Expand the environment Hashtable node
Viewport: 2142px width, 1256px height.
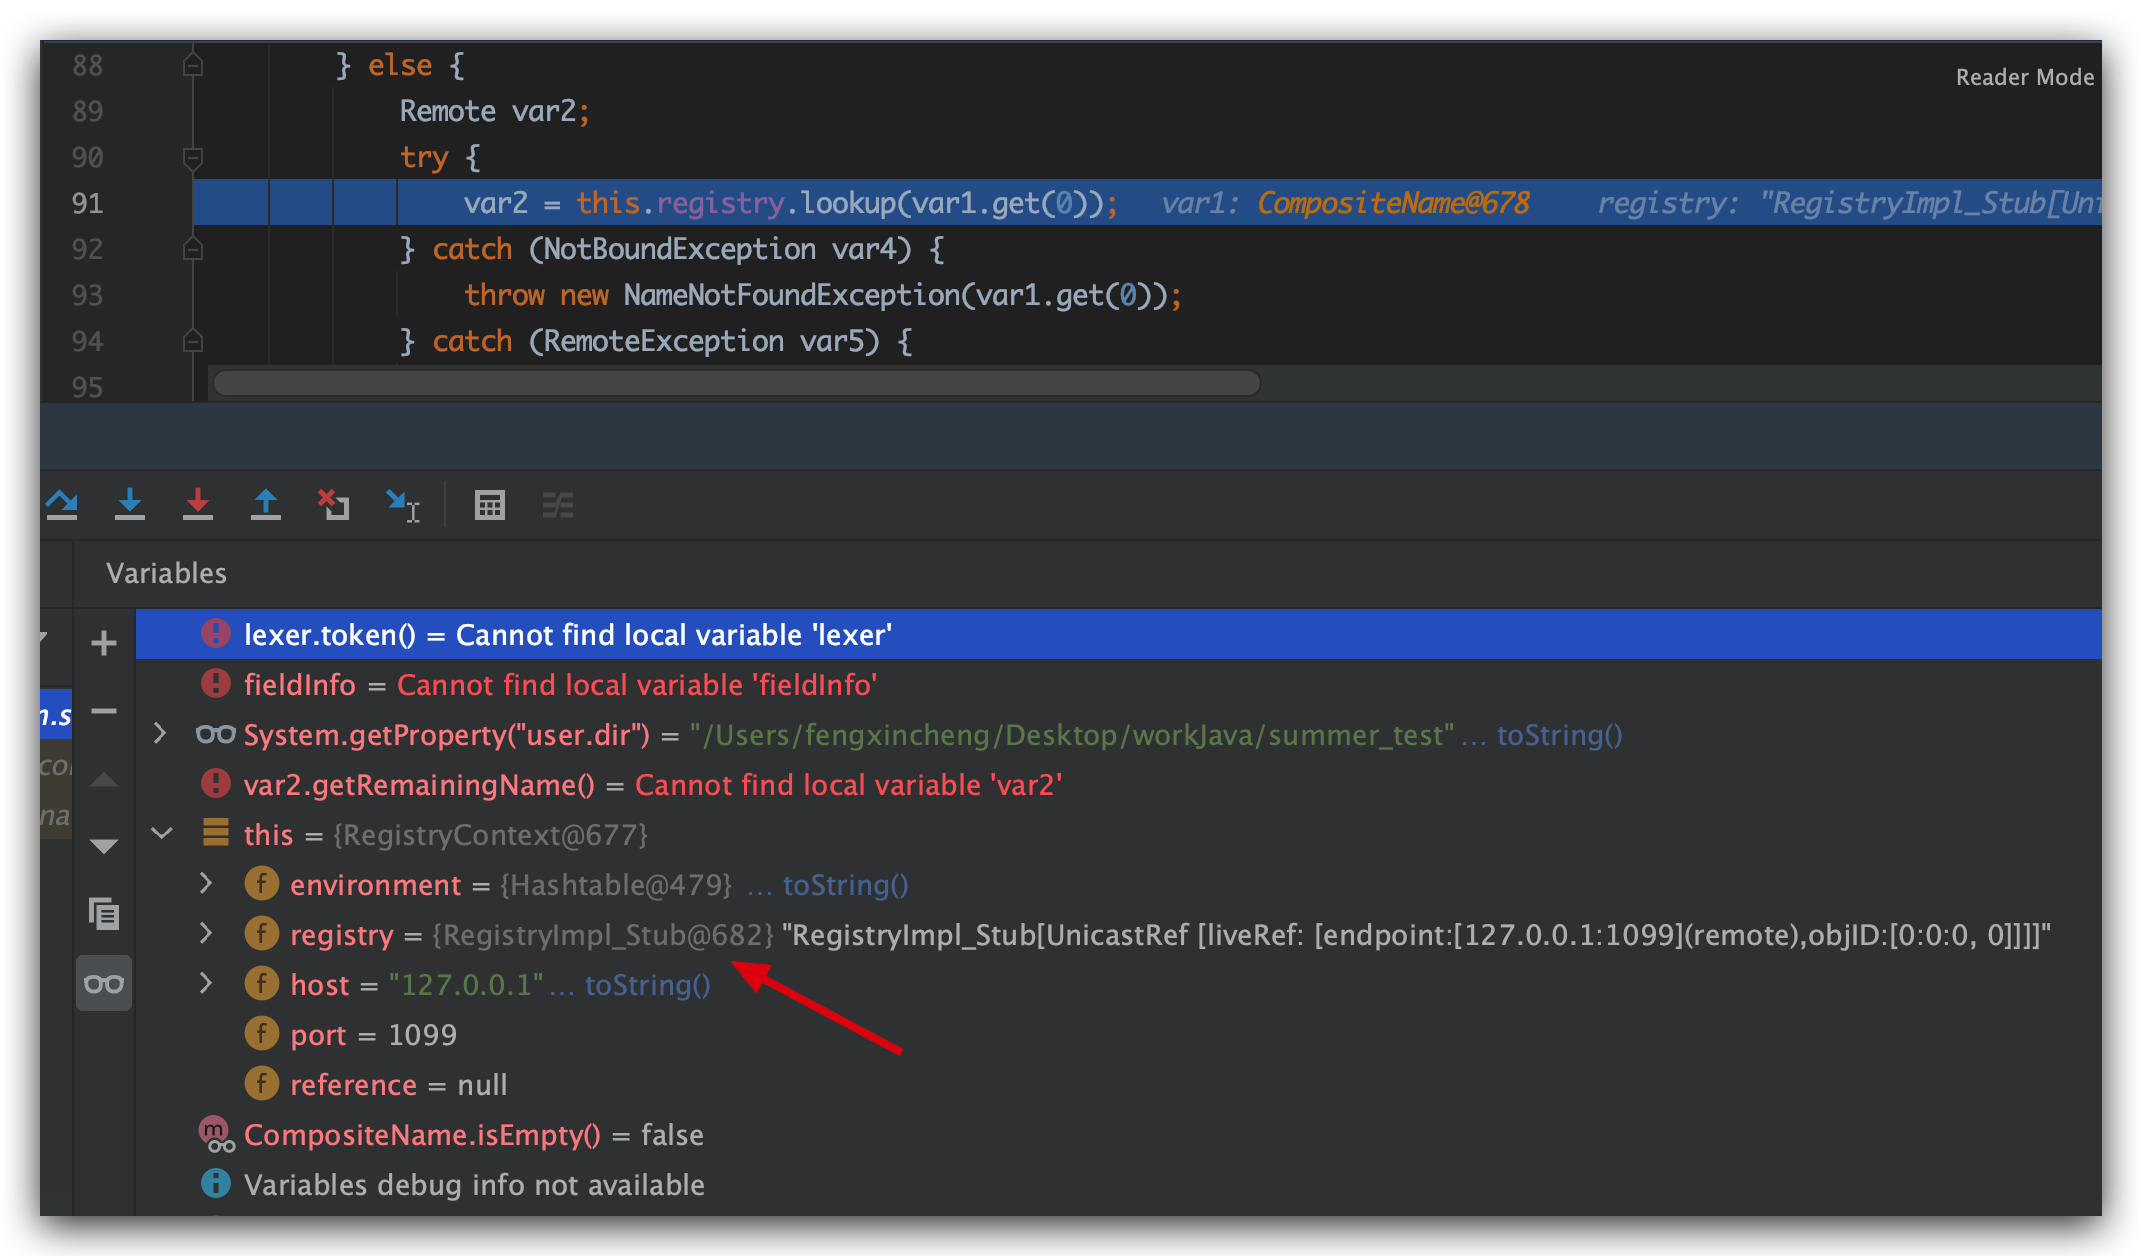206,883
